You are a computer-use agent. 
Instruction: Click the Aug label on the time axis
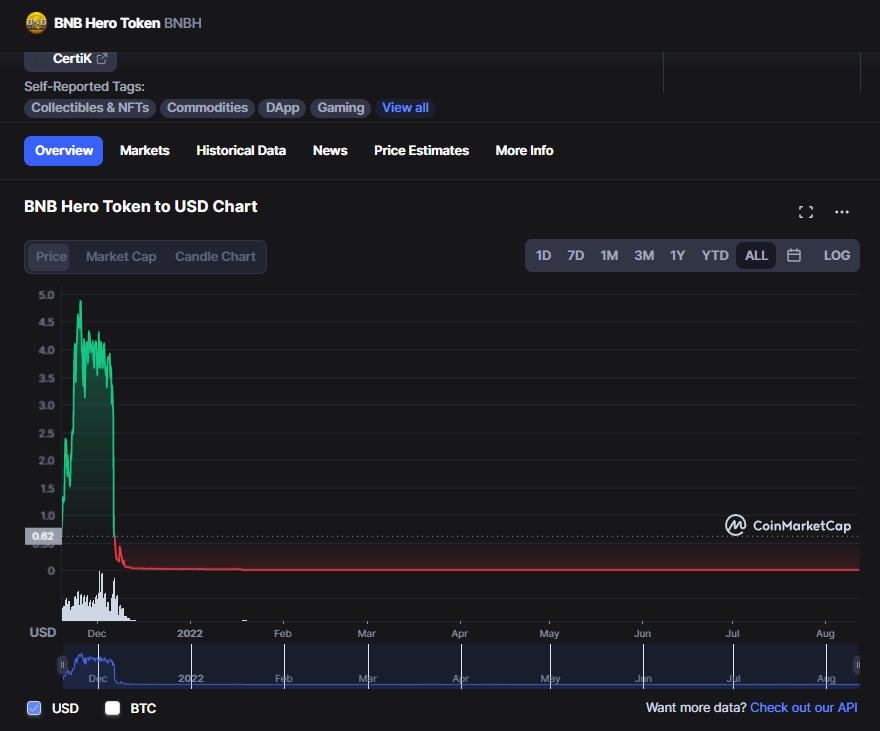pyautogui.click(x=825, y=633)
